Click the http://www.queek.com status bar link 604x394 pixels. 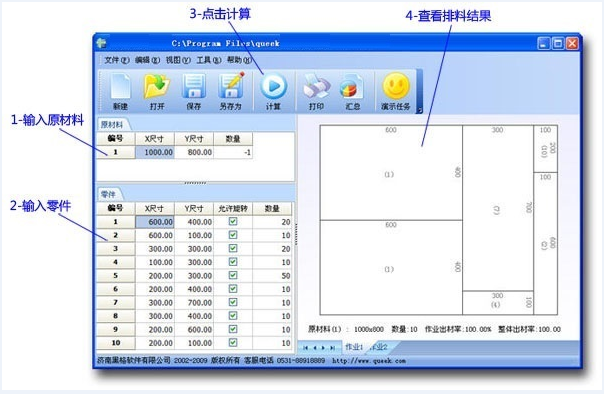click(369, 361)
